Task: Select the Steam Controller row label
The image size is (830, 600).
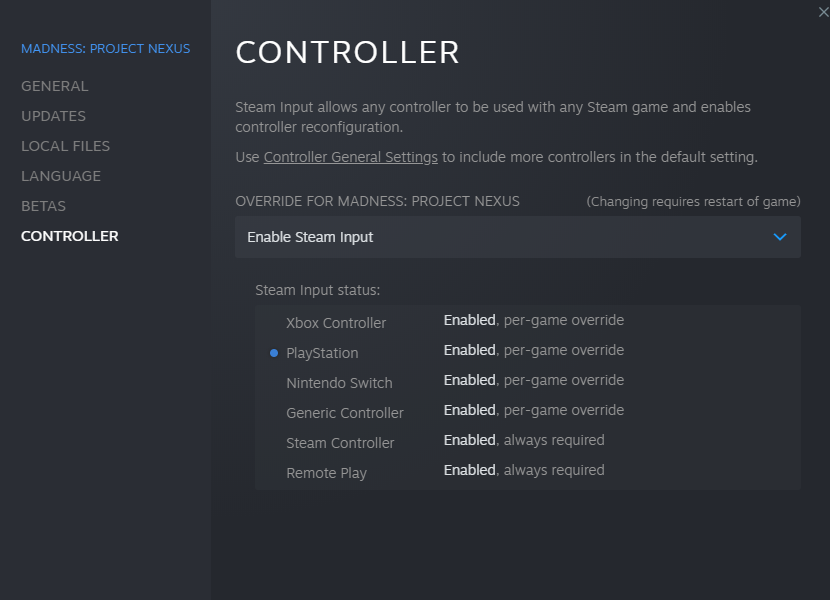Action: (340, 443)
